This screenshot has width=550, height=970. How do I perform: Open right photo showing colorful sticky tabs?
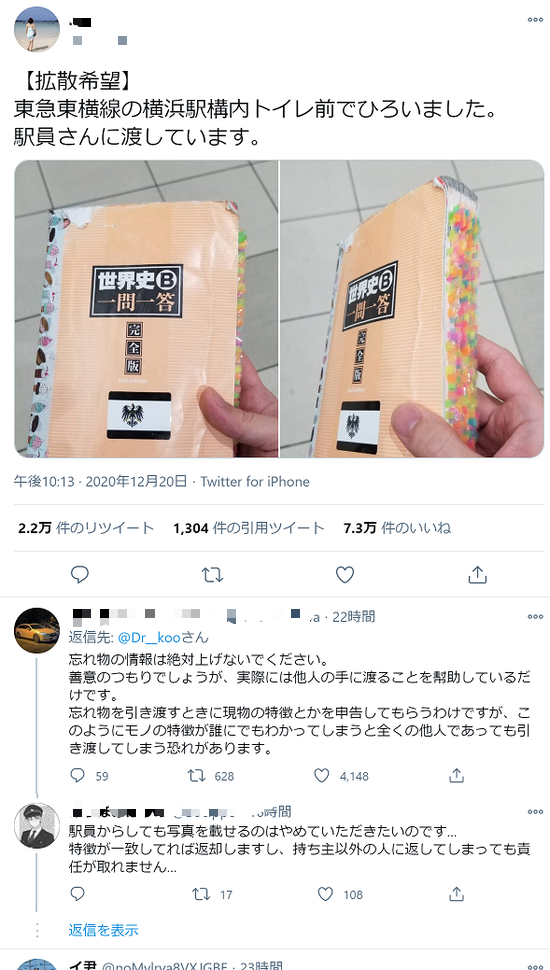click(x=412, y=309)
